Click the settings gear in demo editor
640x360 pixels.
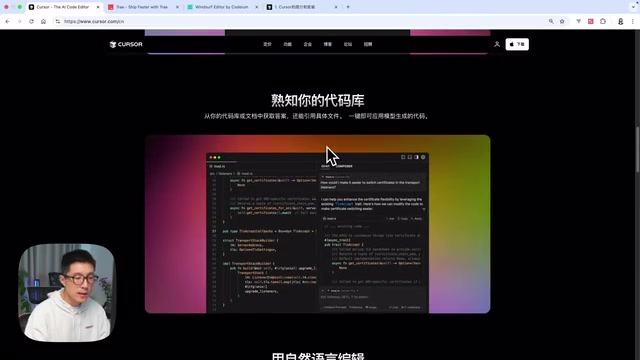click(423, 157)
